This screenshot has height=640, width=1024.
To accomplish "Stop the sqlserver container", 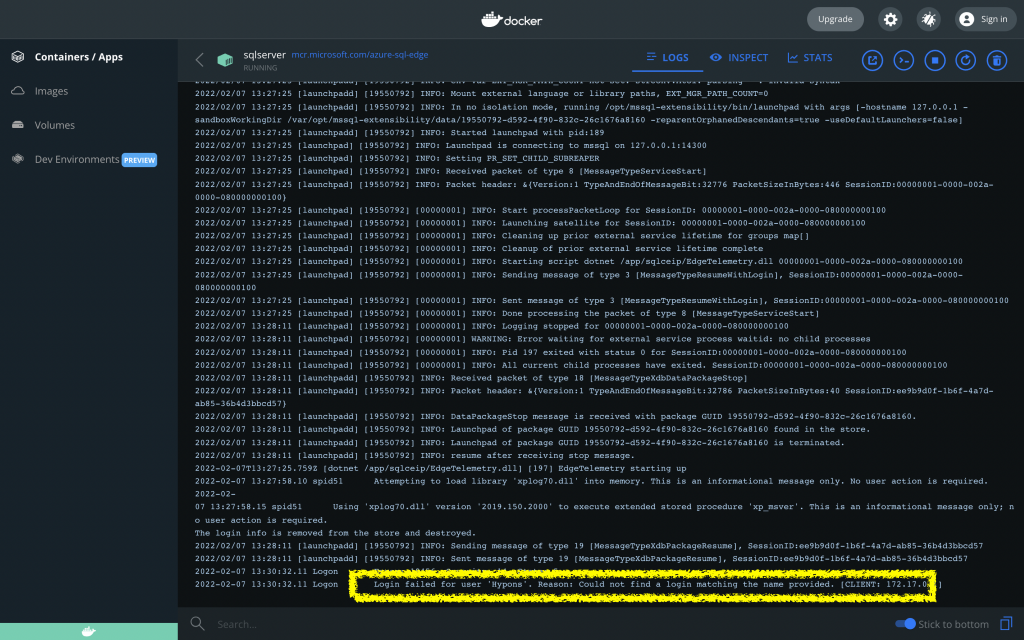I will (935, 60).
